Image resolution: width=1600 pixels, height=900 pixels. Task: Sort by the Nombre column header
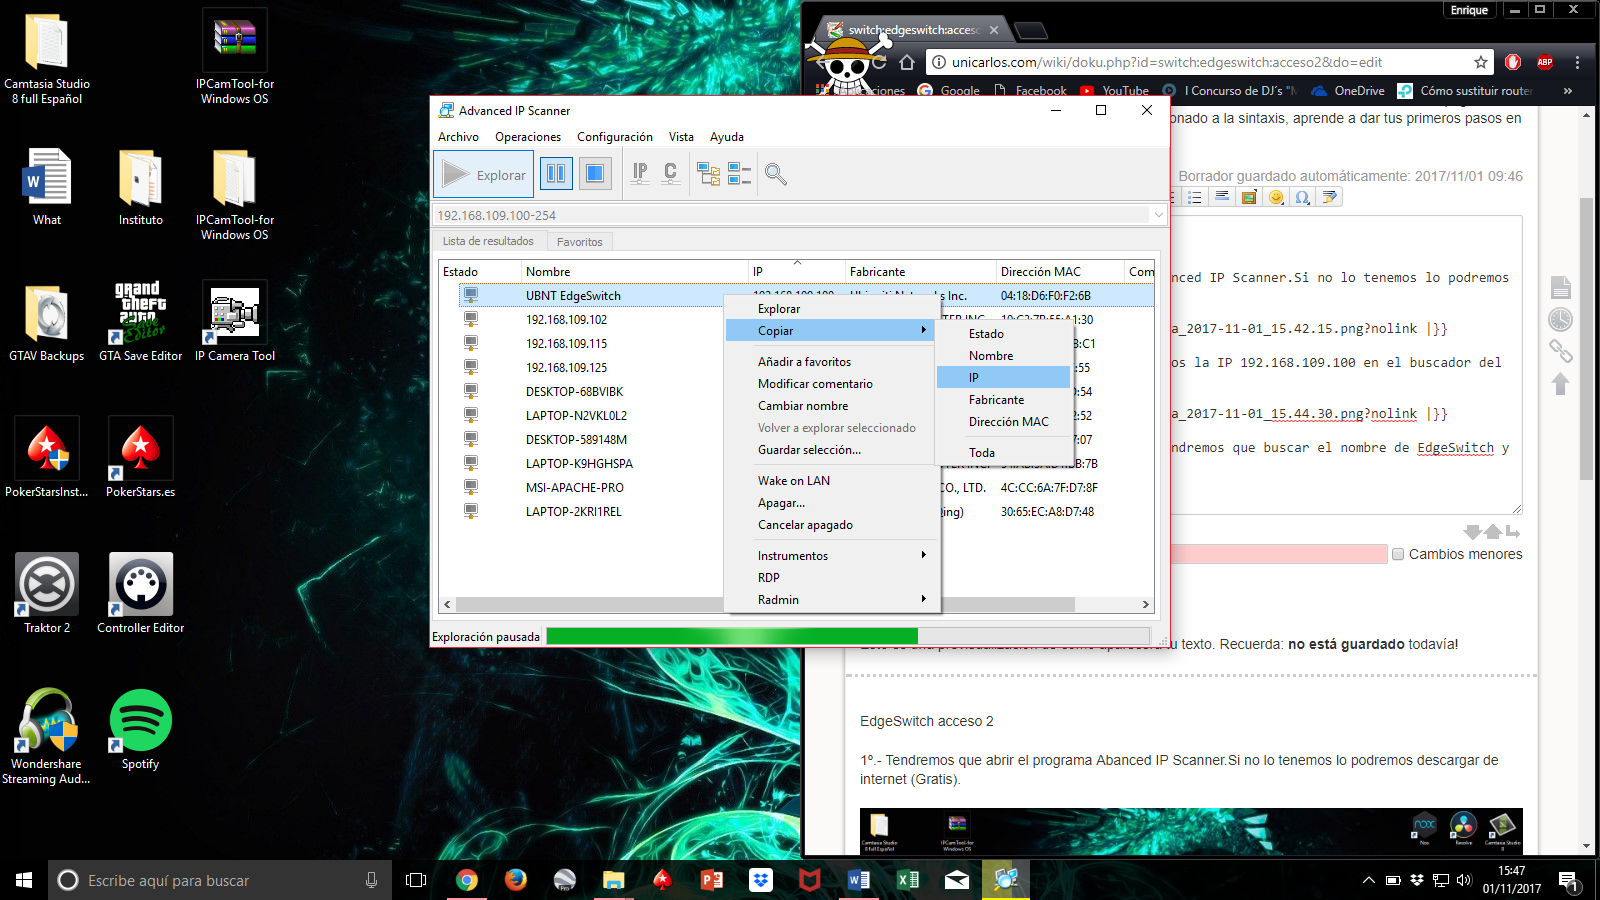635,271
